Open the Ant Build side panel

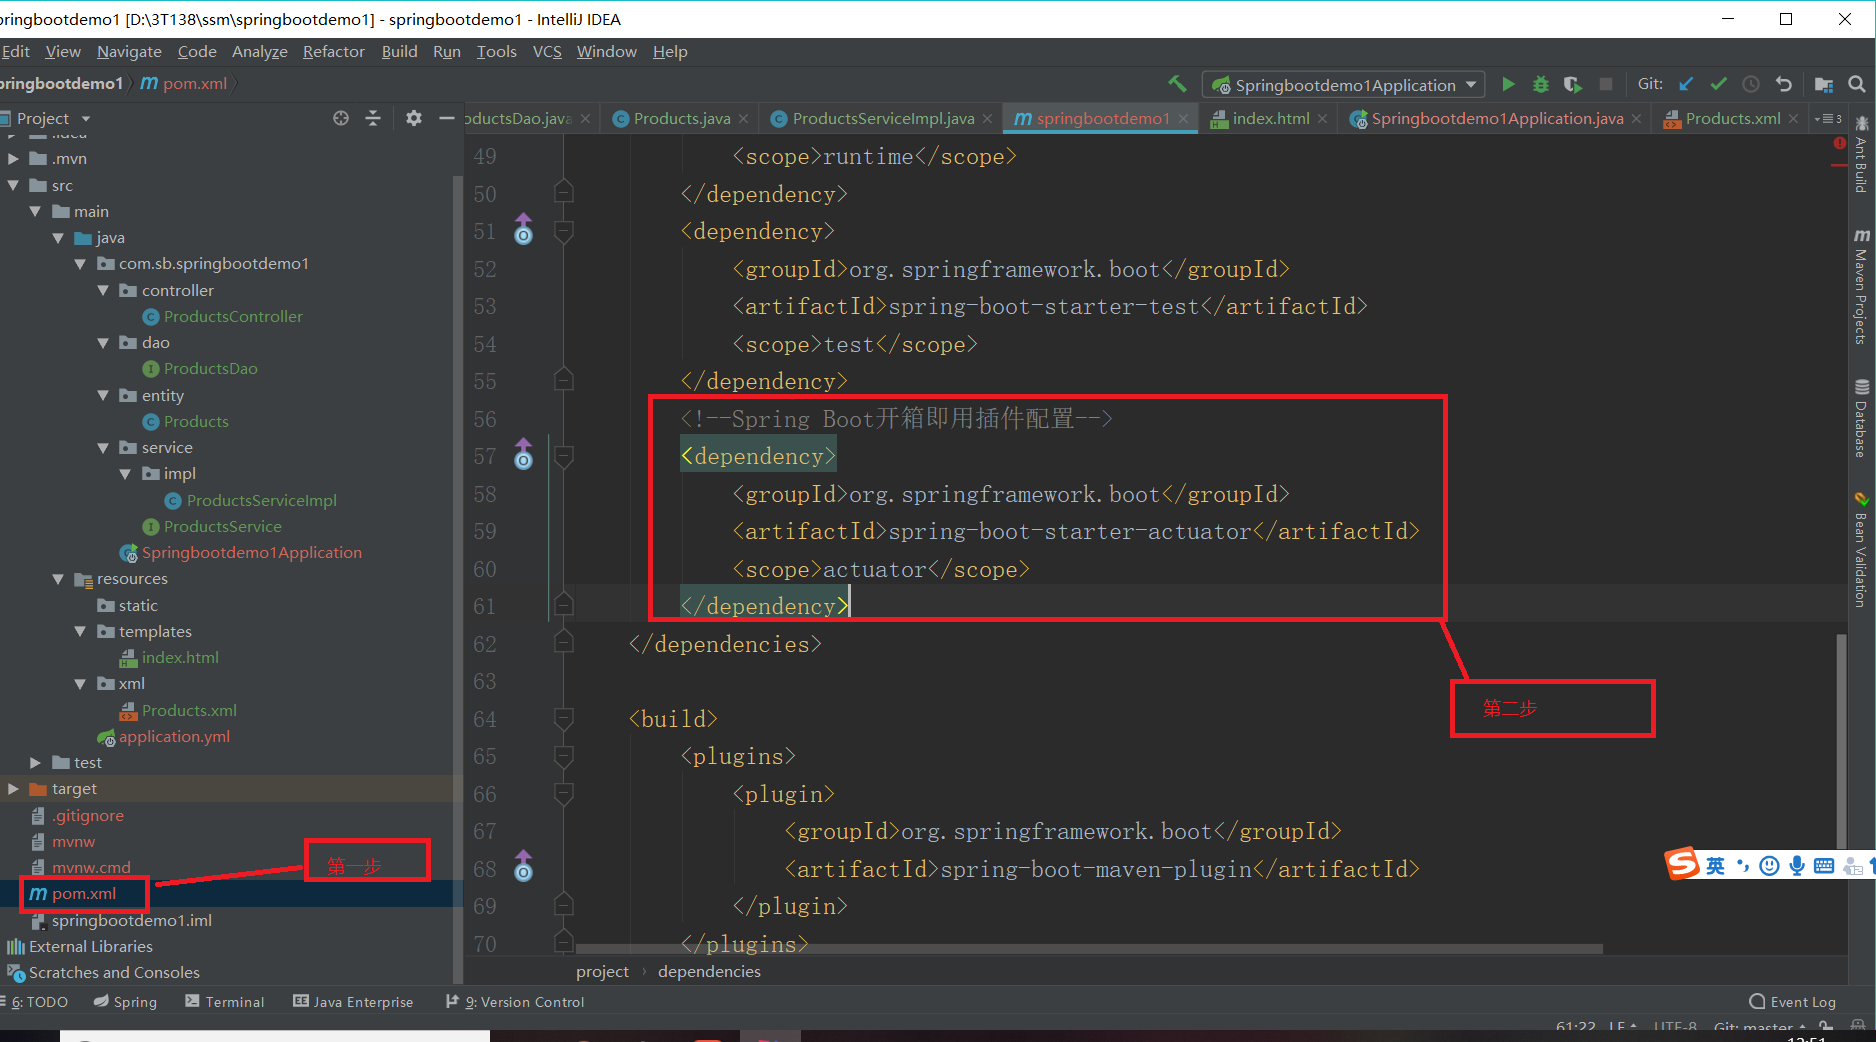tap(1861, 154)
